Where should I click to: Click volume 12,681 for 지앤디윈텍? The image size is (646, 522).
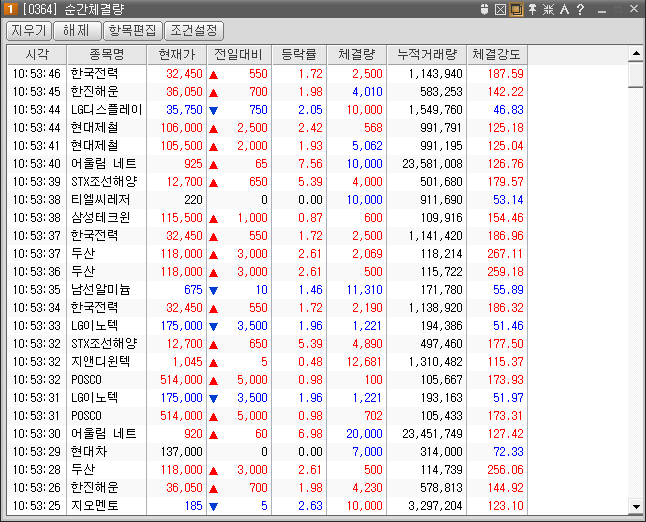tap(365, 362)
